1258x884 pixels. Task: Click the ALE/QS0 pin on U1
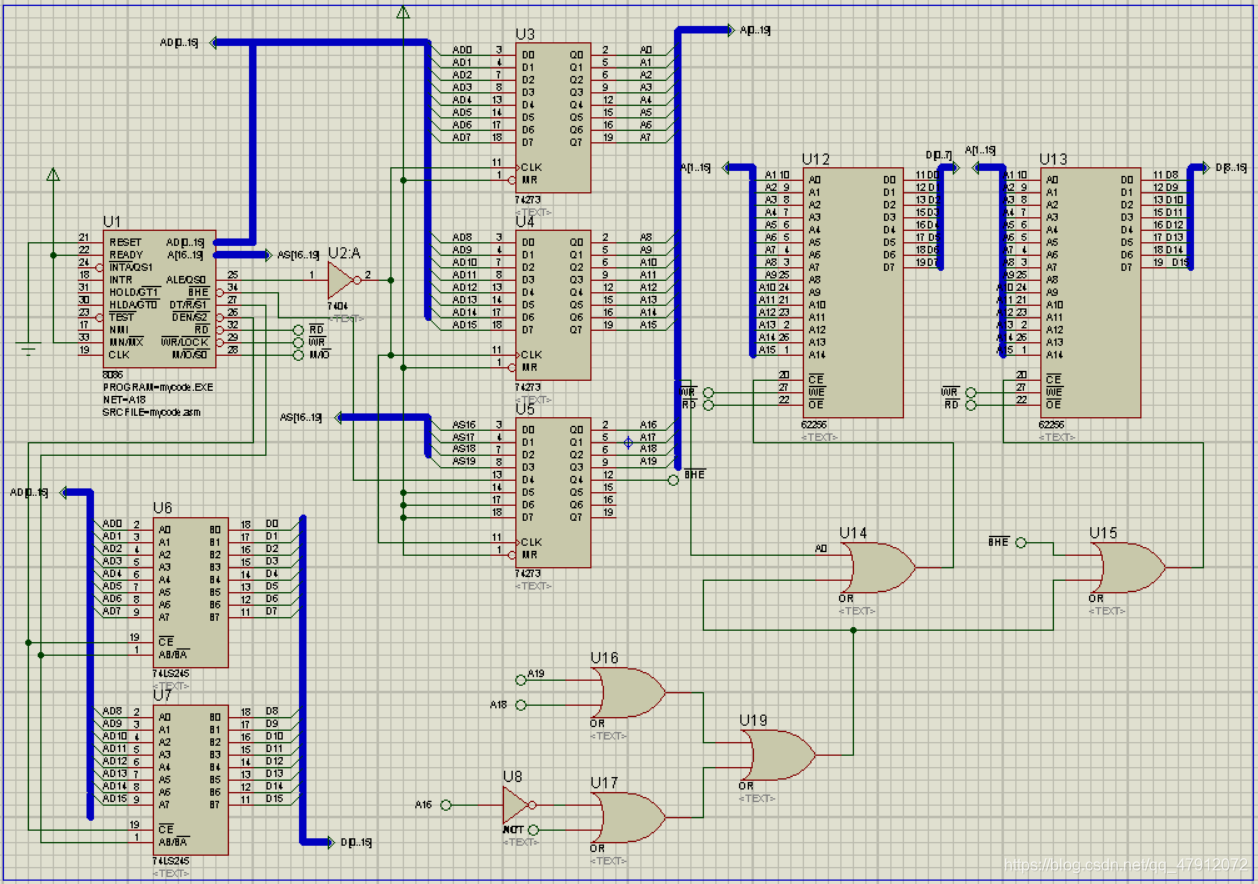[187, 279]
